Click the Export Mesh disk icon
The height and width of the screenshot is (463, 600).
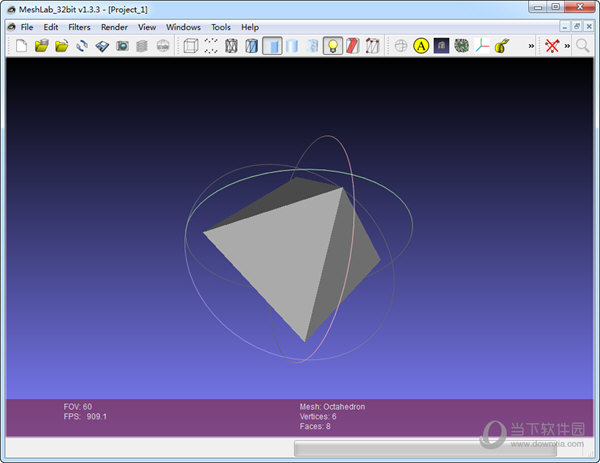(102, 46)
